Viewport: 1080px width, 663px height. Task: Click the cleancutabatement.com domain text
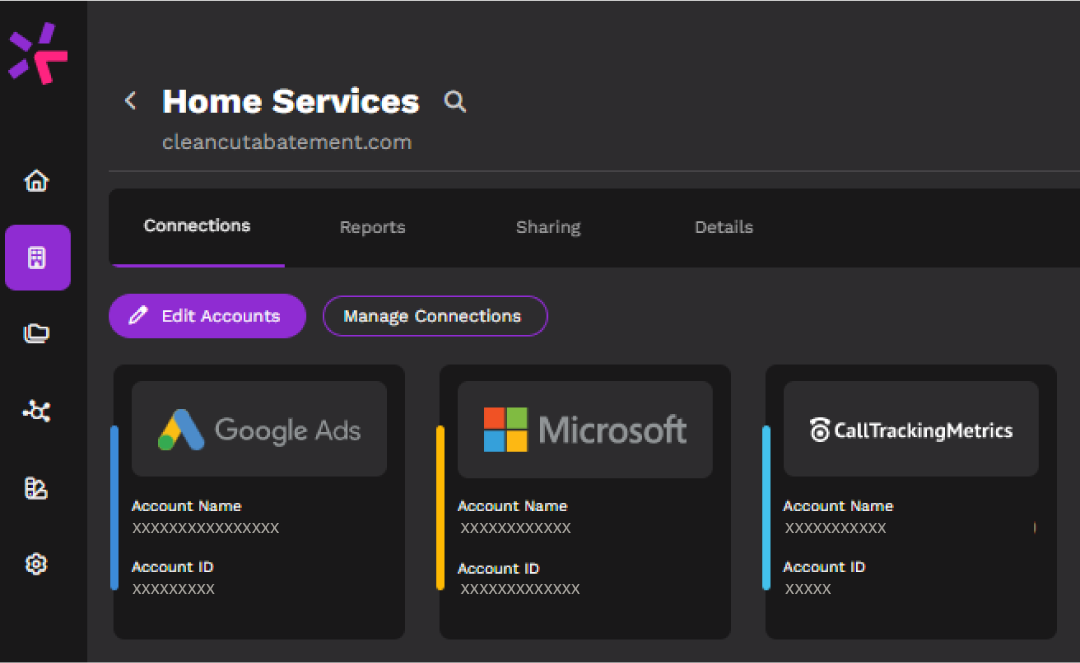[287, 142]
